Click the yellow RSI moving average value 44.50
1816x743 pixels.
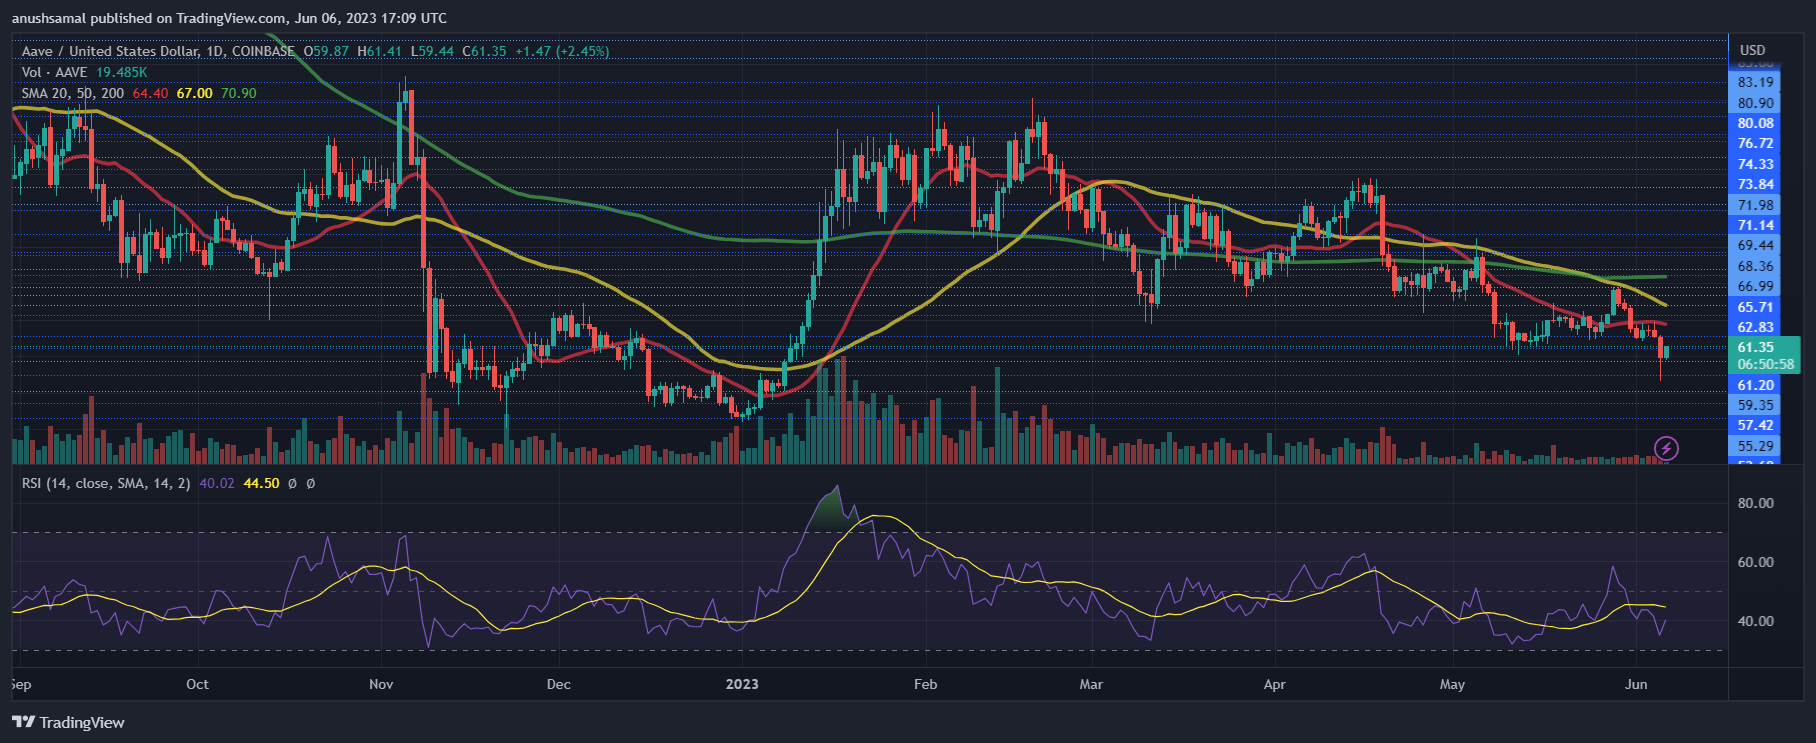(x=261, y=483)
